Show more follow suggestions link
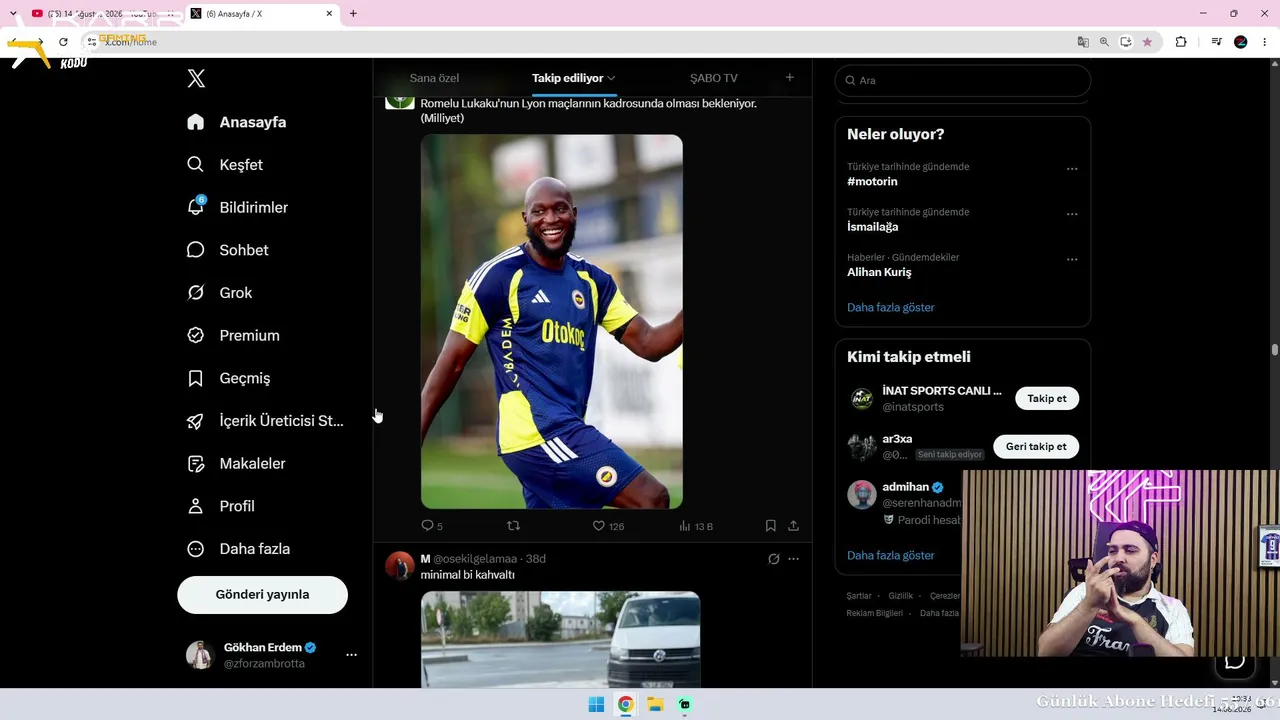Viewport: 1280px width, 720px height. pyautogui.click(x=890, y=556)
